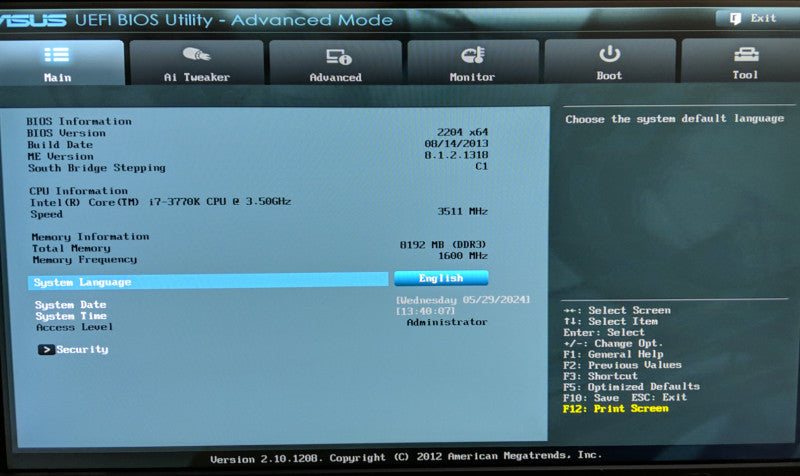Image resolution: width=800 pixels, height=476 pixels.
Task: Click the UEFI BIOS Utility title text
Action: coord(234,20)
